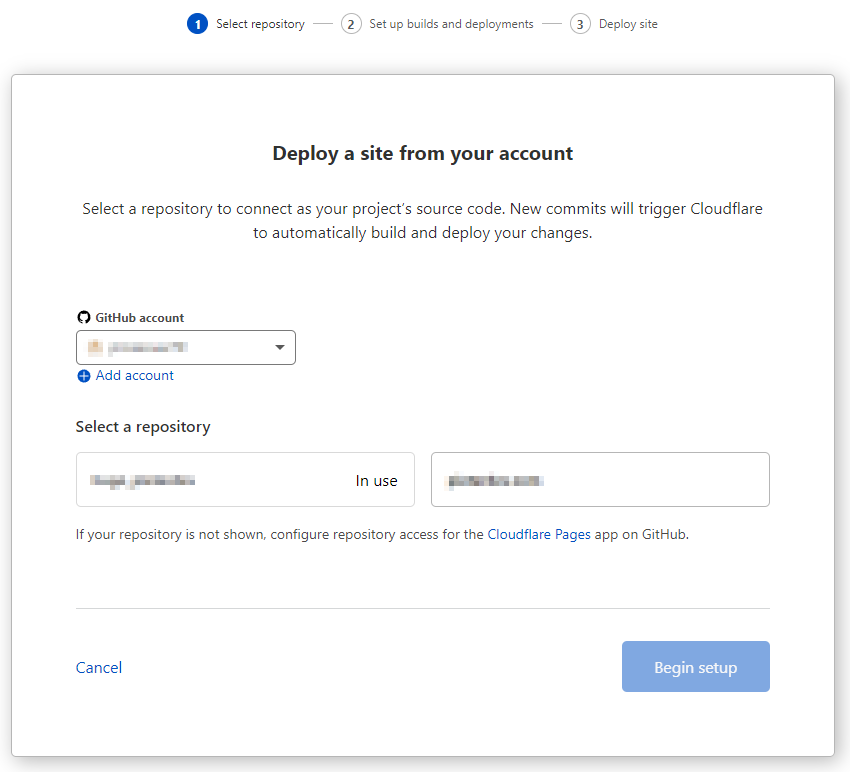Open the GitHub account dropdown
This screenshot has width=850, height=772.
(x=185, y=348)
